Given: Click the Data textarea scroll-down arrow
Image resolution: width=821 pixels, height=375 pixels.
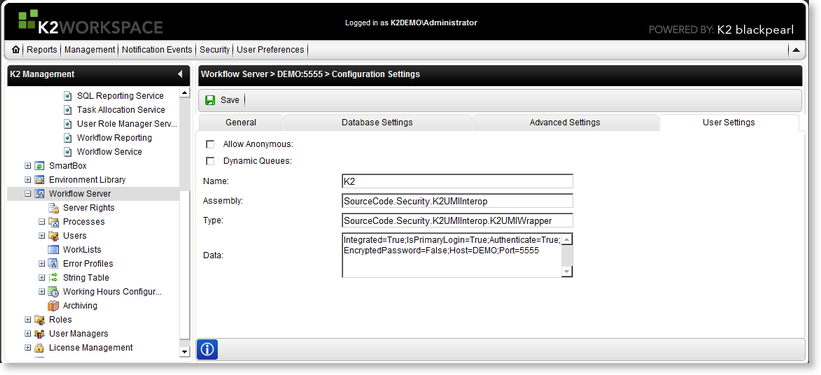Looking at the screenshot, I should (567, 271).
